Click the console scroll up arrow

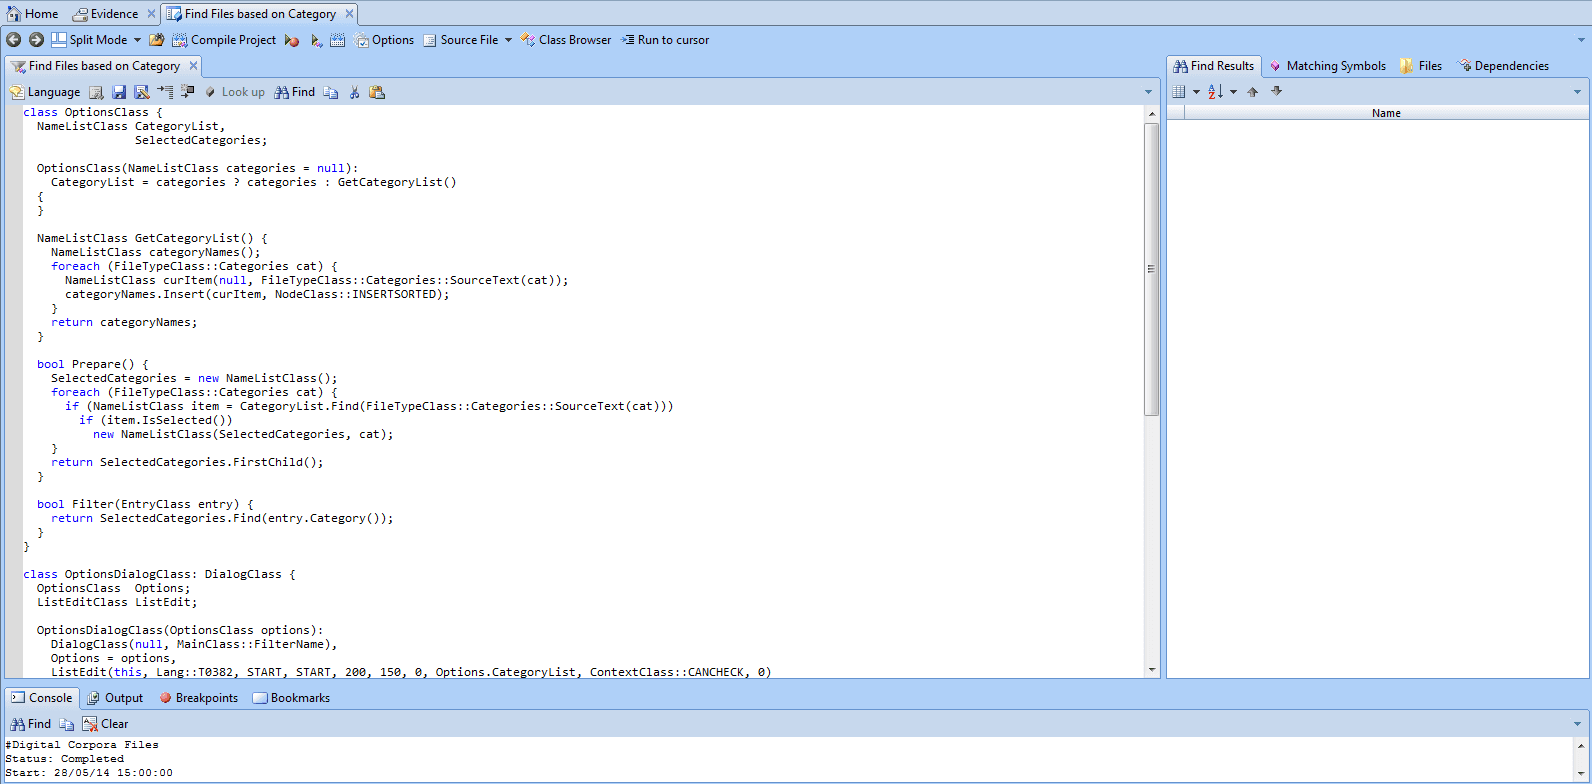click(1581, 745)
